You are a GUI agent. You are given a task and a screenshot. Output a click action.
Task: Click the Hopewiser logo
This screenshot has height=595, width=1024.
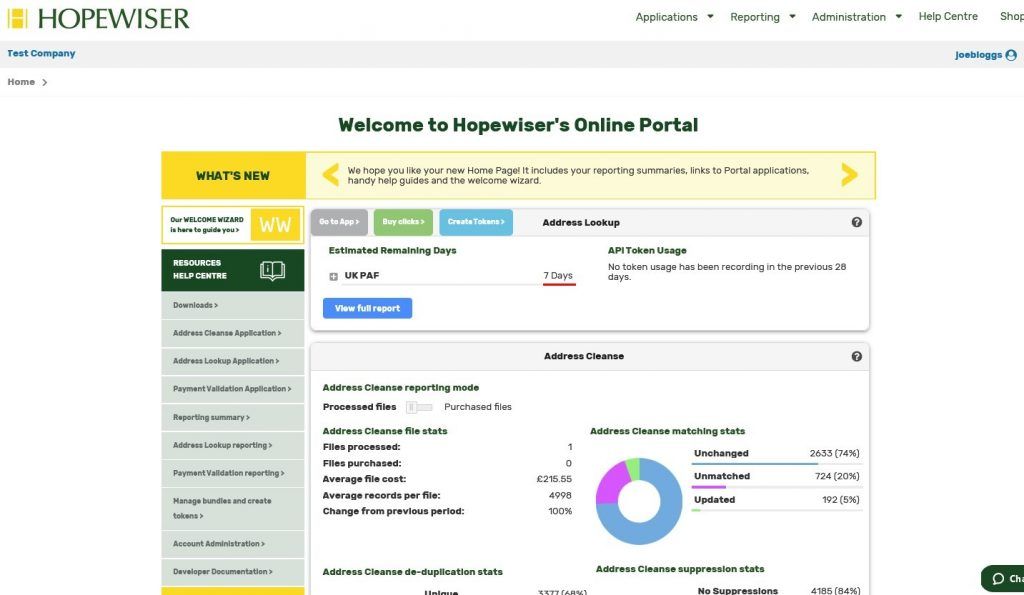tap(98, 18)
